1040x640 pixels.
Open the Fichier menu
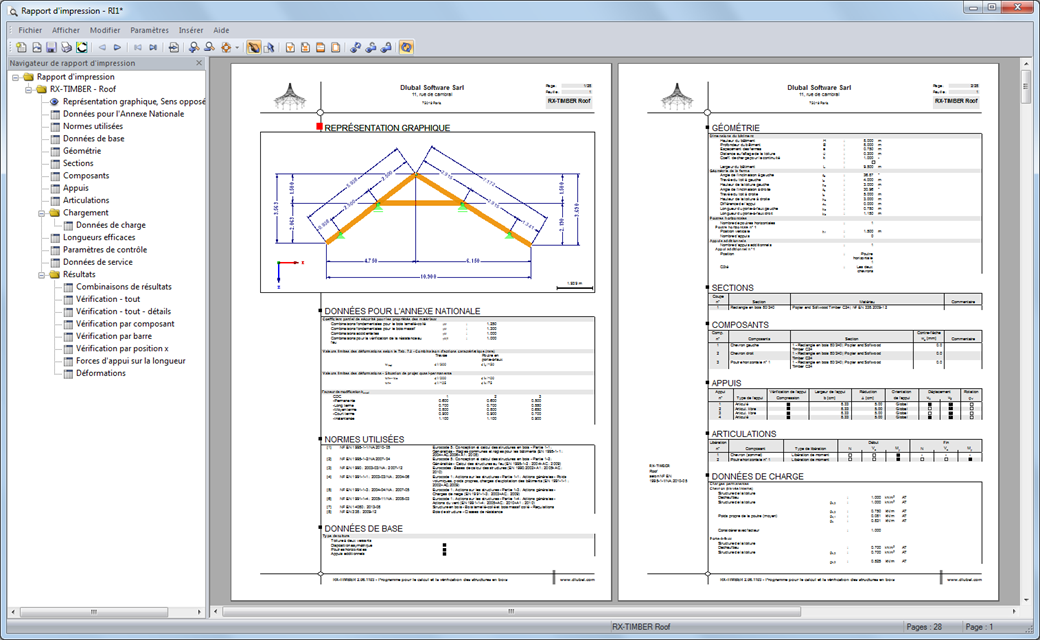click(30, 29)
